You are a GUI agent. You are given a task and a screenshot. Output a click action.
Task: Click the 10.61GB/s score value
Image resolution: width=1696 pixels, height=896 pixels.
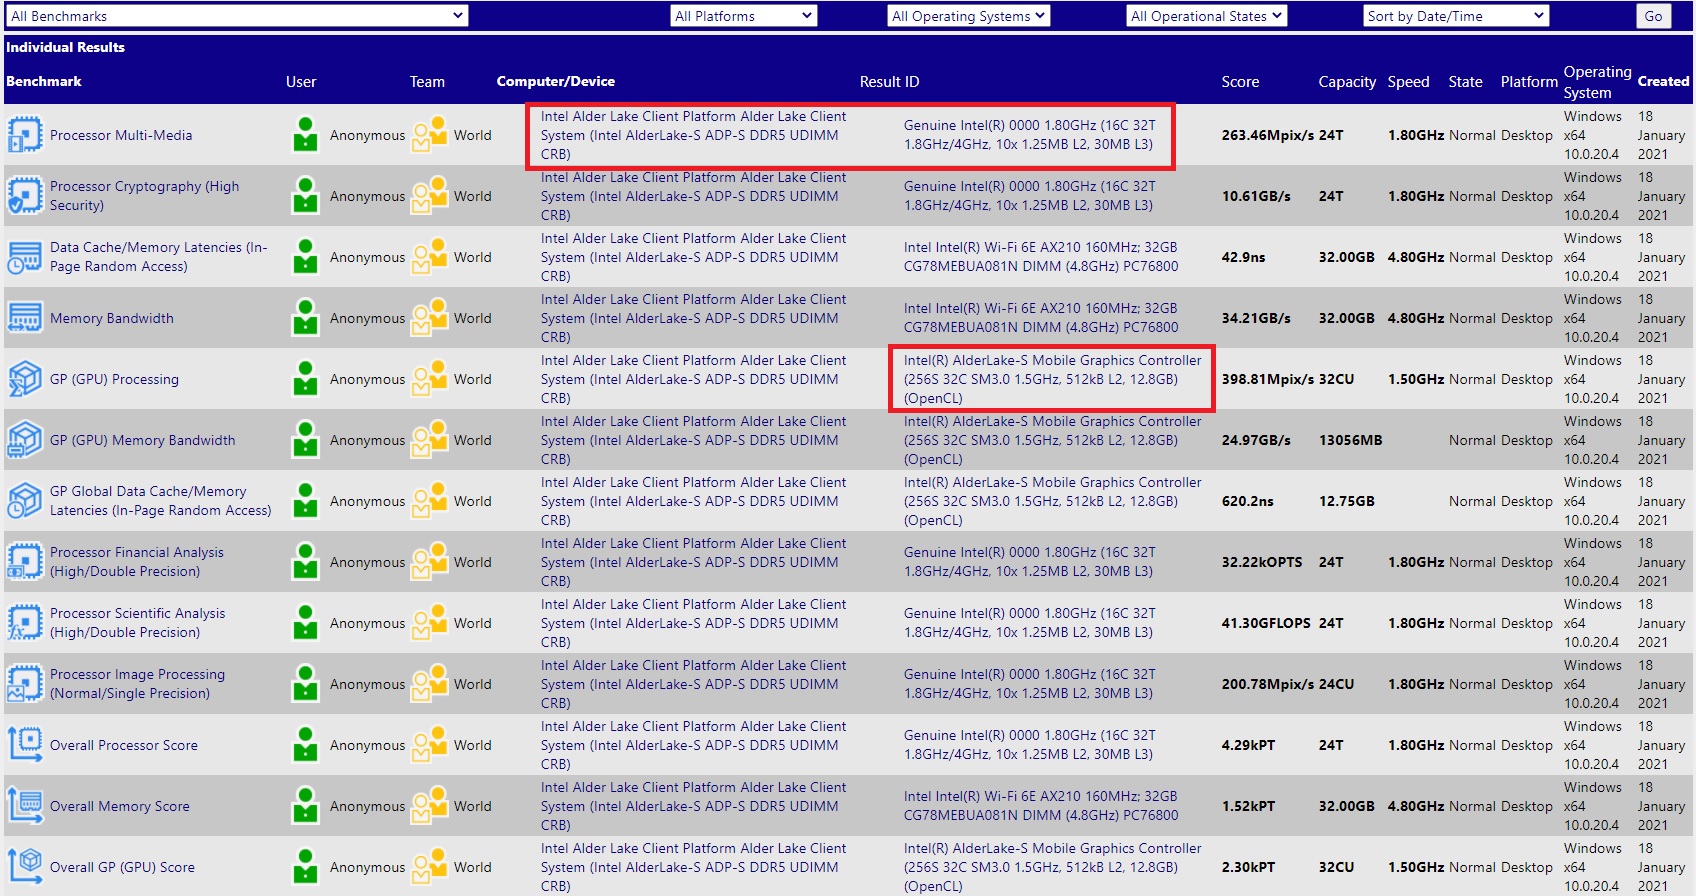point(1256,196)
